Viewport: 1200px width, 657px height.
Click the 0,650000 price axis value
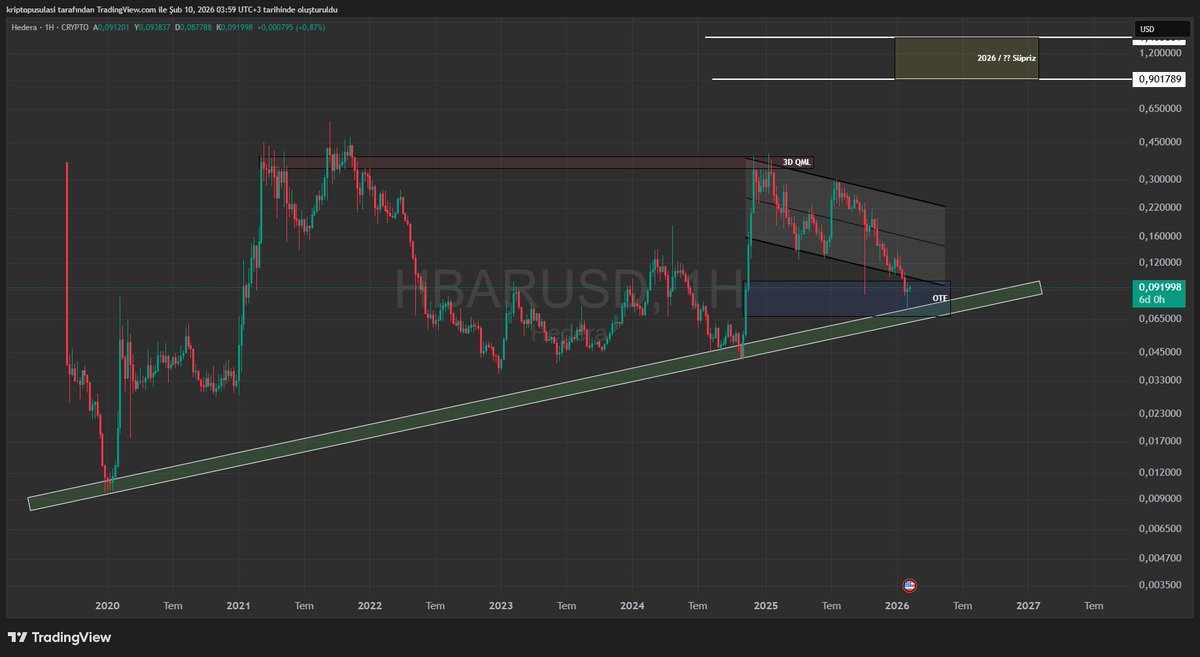[1160, 110]
